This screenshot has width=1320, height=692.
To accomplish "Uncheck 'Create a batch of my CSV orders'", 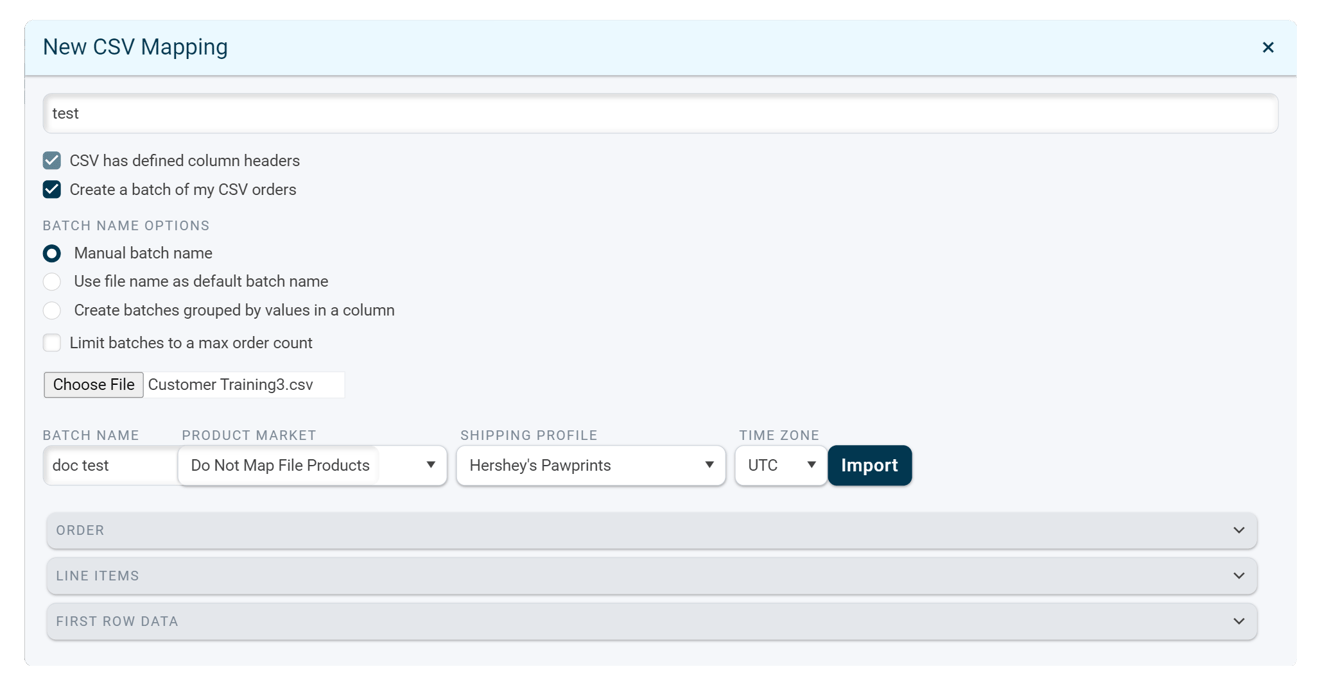I will [52, 189].
